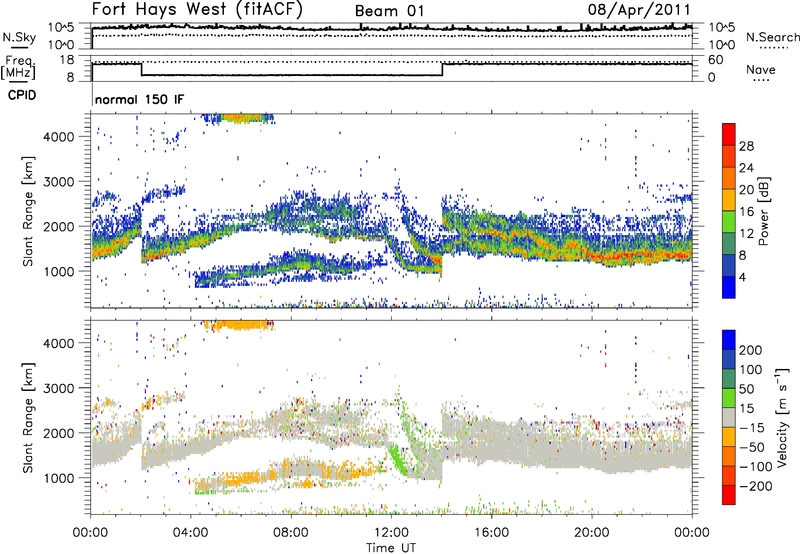Click the solid line sample under N.Sky
Image resolution: width=800 pixels, height=554 pixels.
pyautogui.click(x=19, y=47)
